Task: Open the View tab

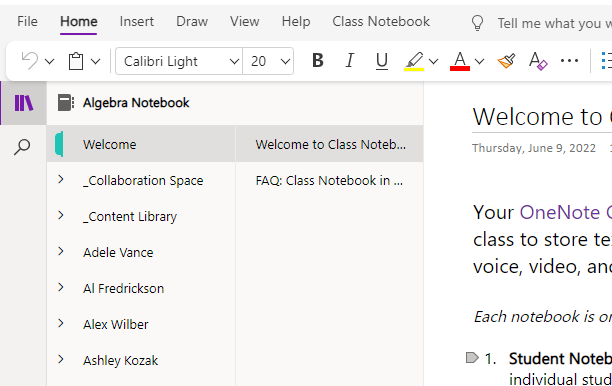Action: tap(244, 21)
